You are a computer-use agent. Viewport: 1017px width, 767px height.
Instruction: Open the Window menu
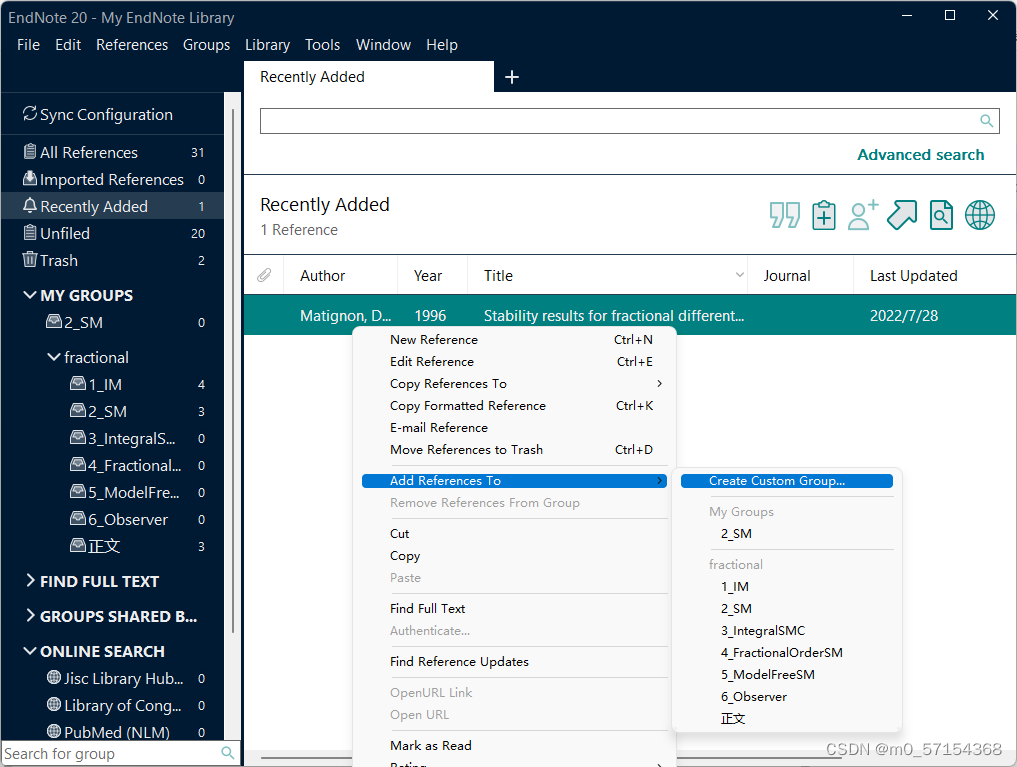pos(383,45)
